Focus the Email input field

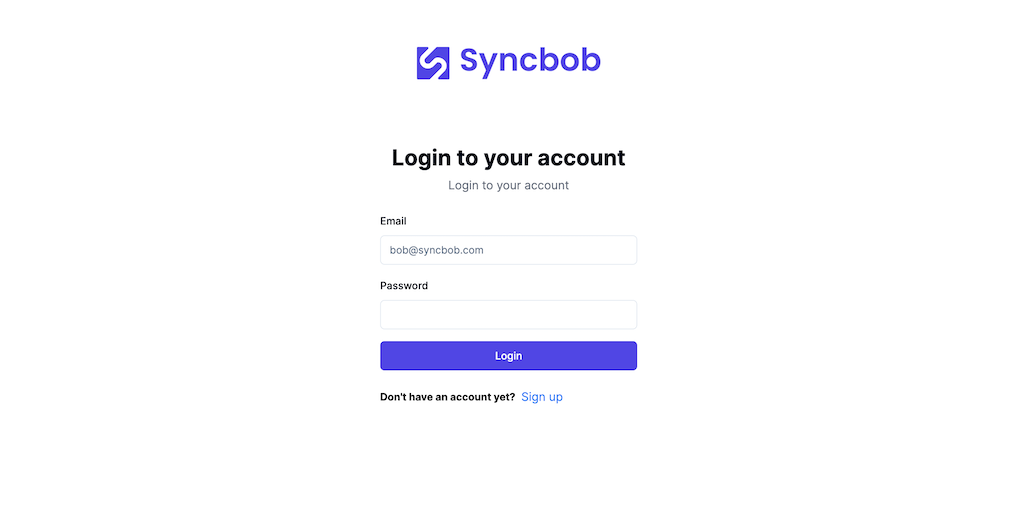[508, 250]
